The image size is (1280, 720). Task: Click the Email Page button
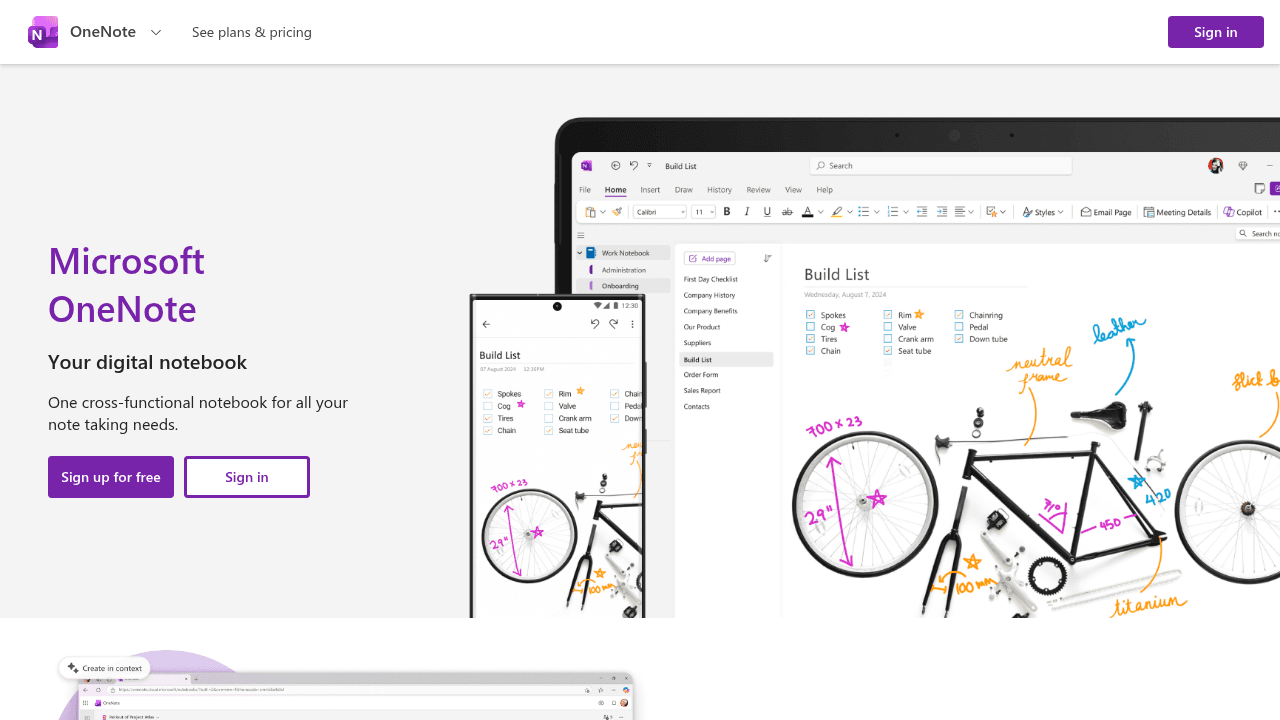click(x=1106, y=212)
